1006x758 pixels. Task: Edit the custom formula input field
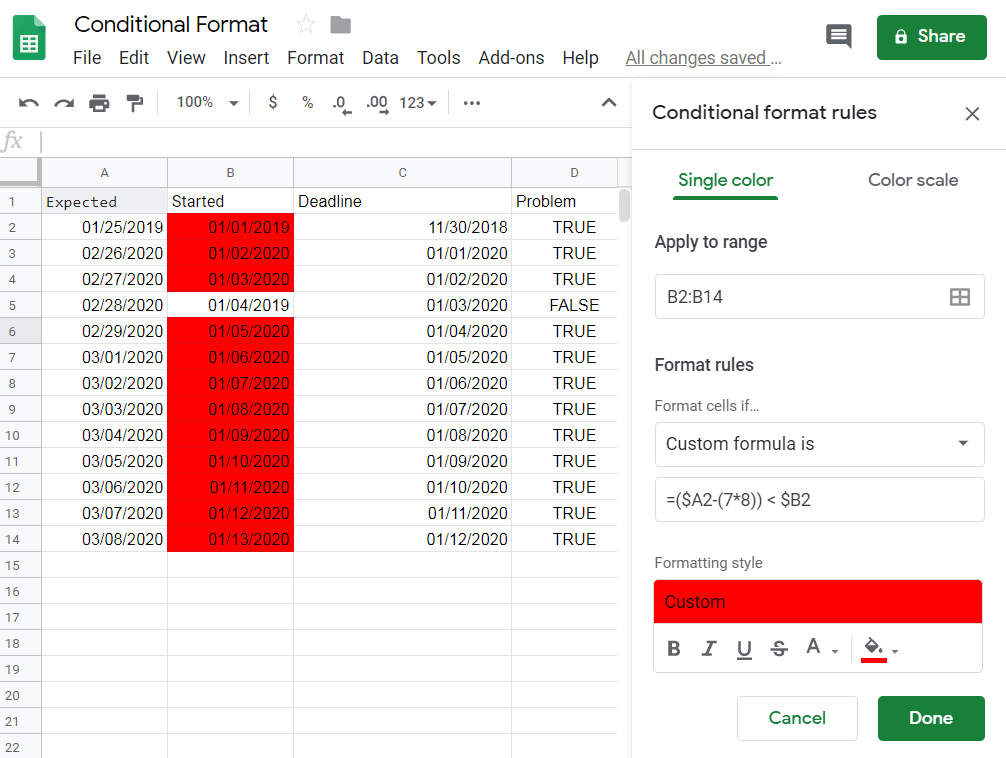(x=819, y=500)
